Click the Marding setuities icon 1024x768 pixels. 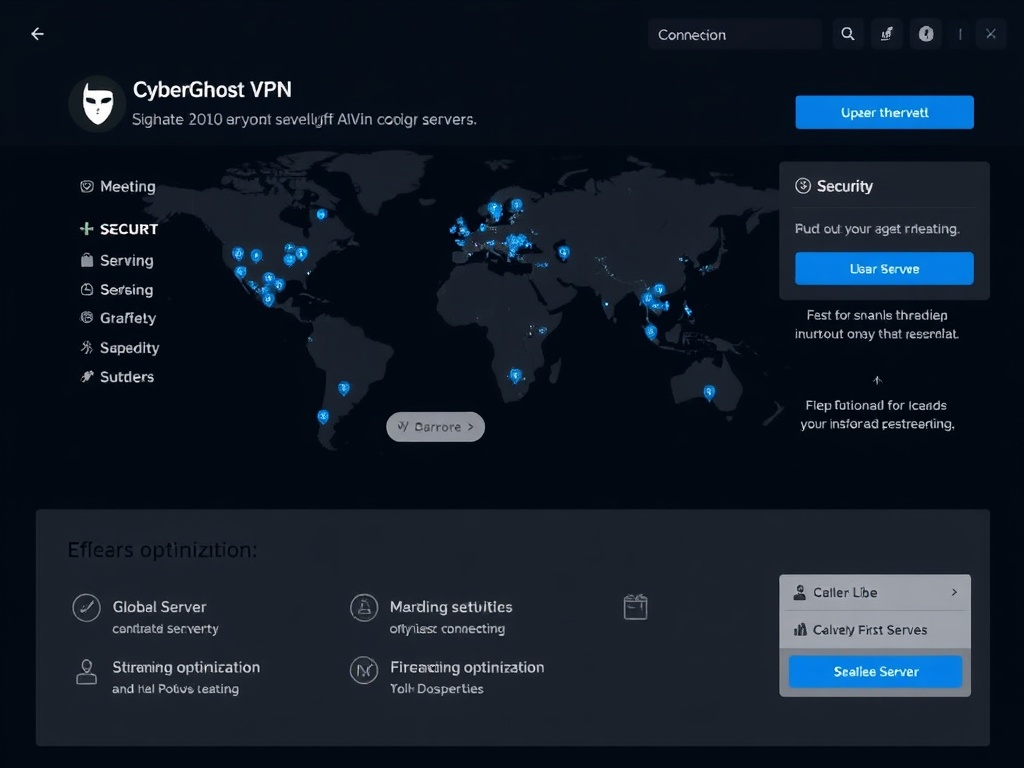364,607
